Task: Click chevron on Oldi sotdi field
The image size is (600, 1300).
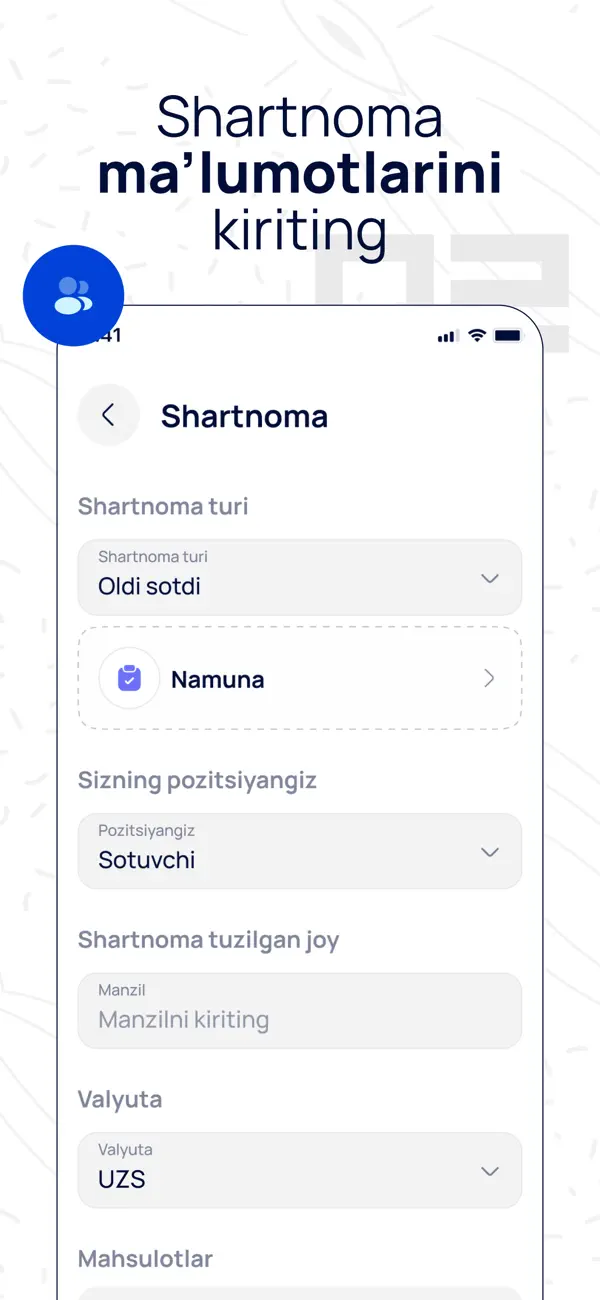Action: tap(490, 579)
